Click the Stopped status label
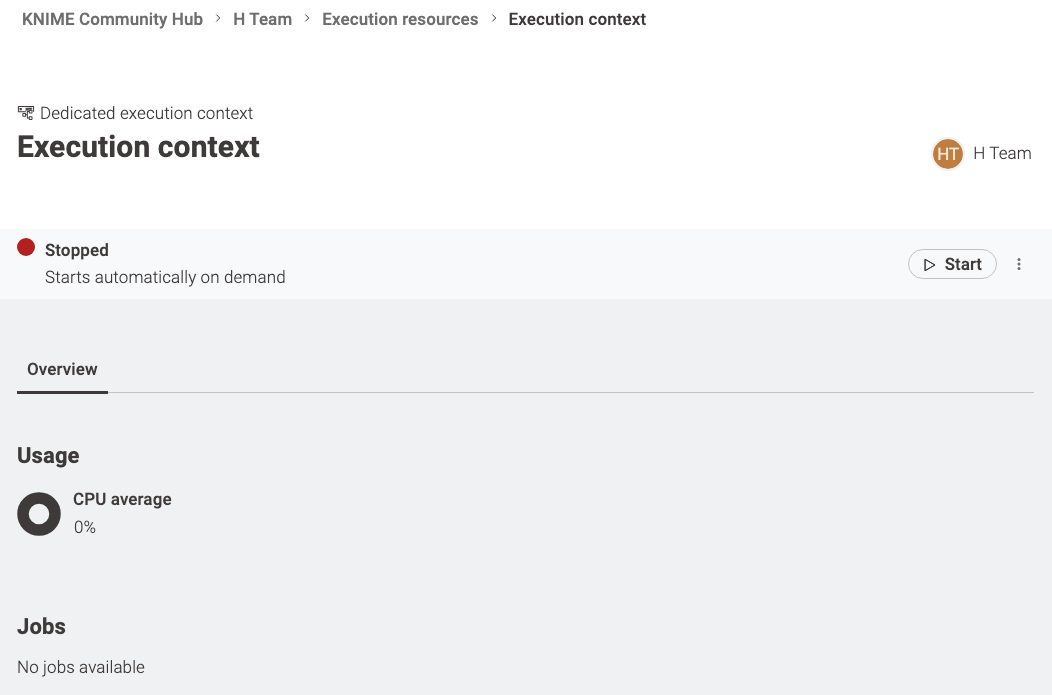 (76, 250)
